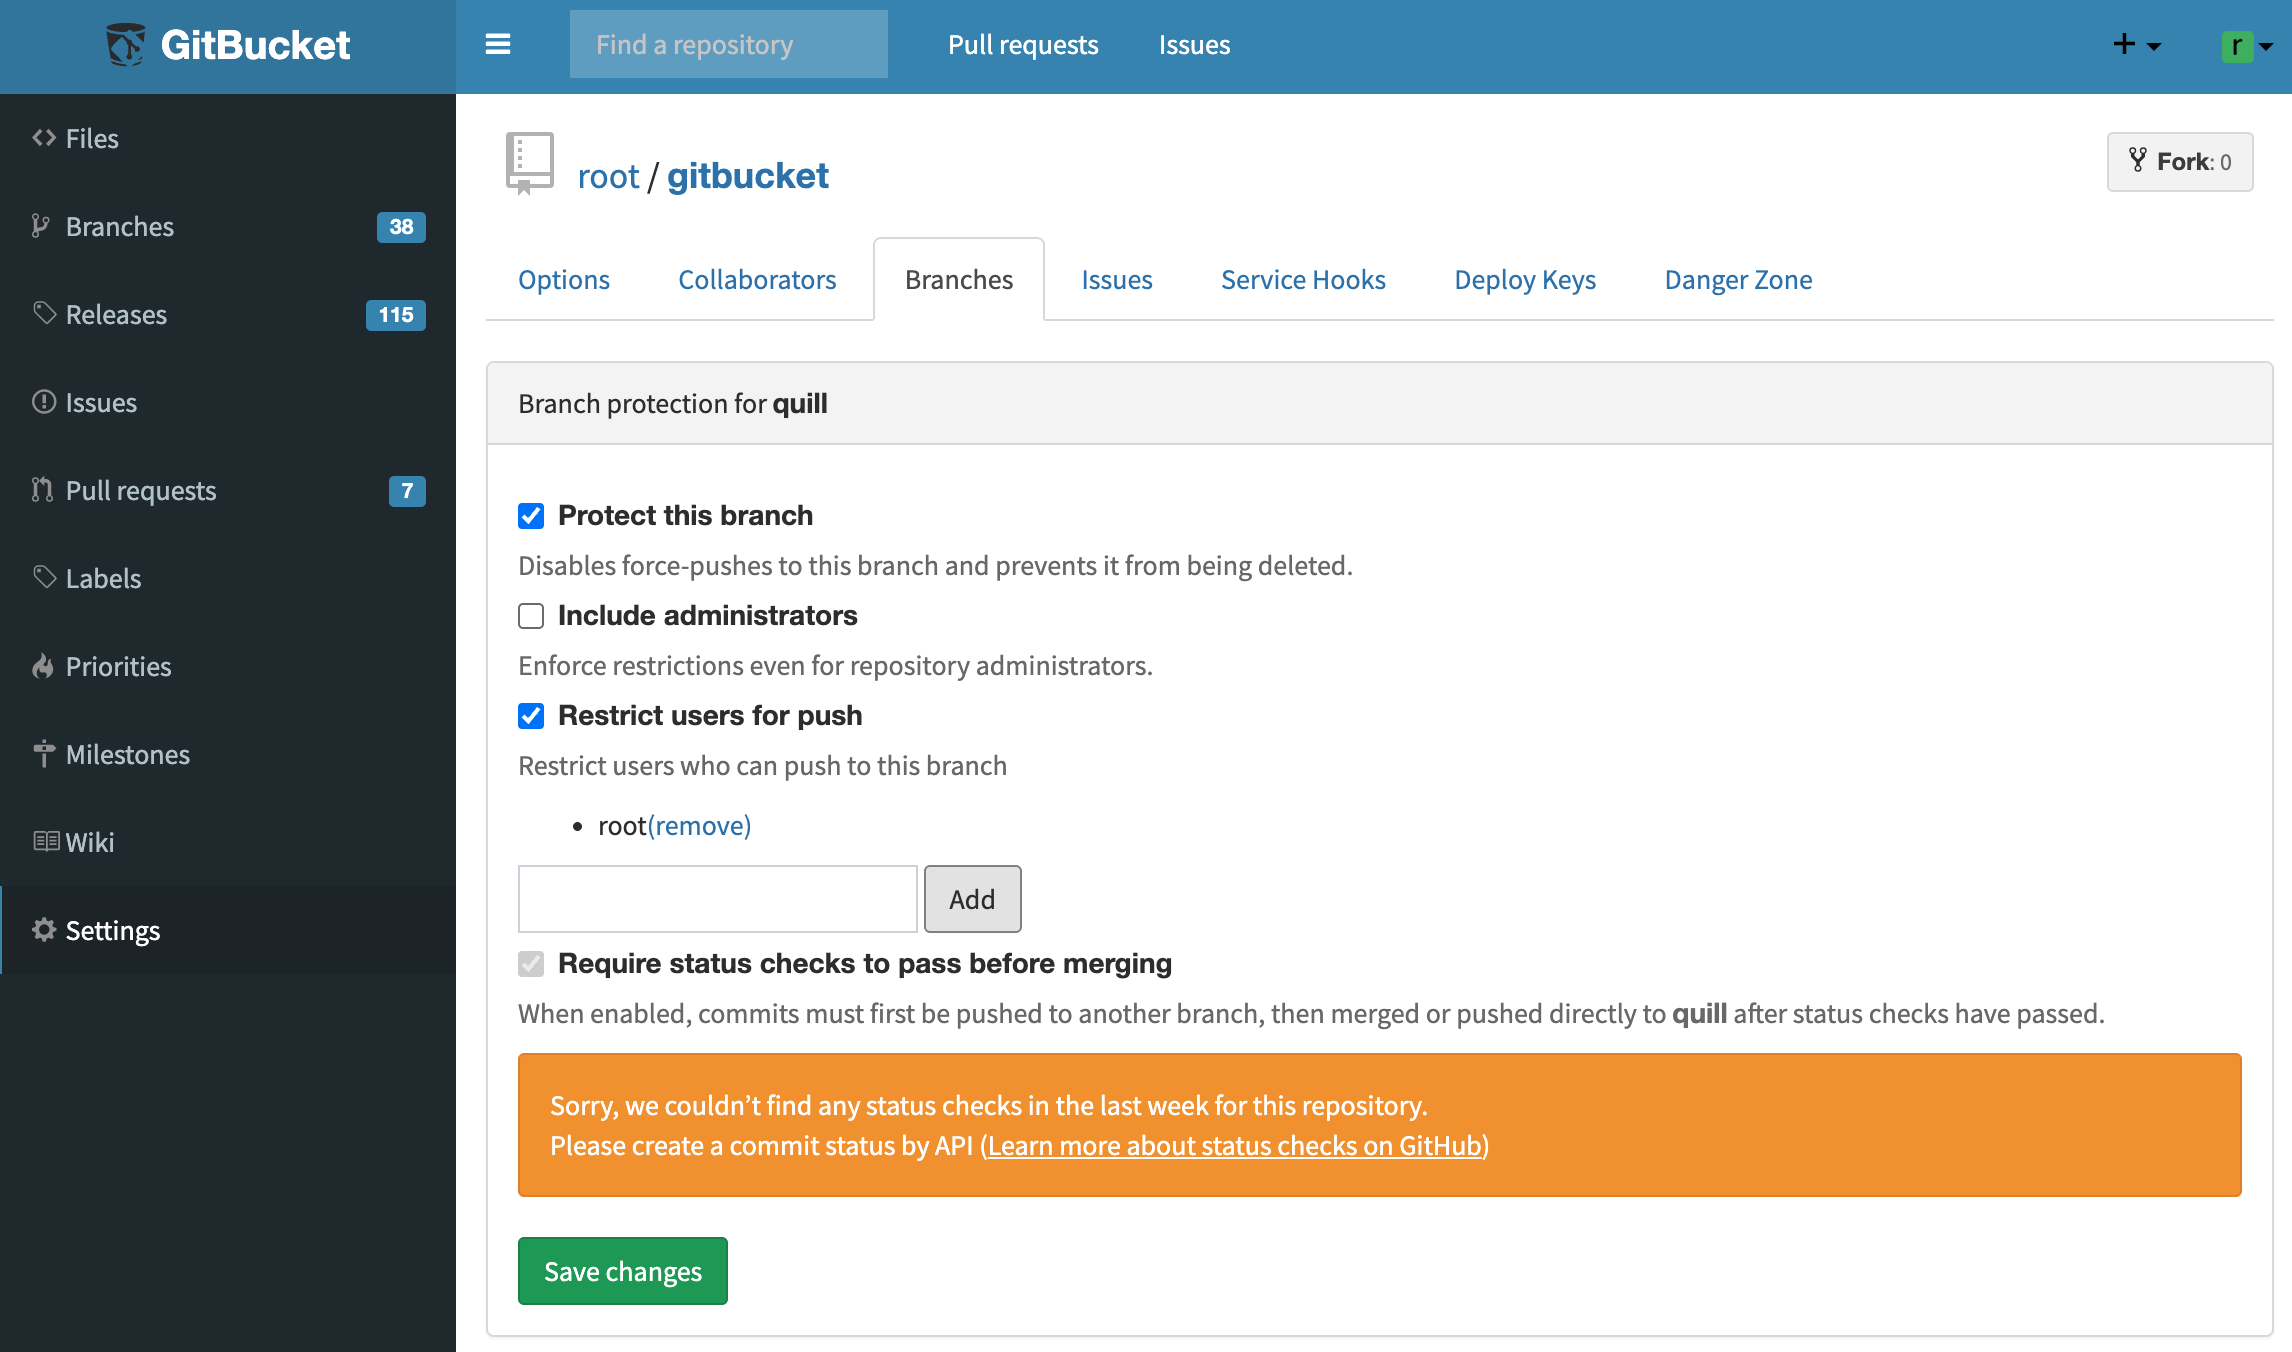
Task: Open Files via the code icon
Action: [44, 138]
